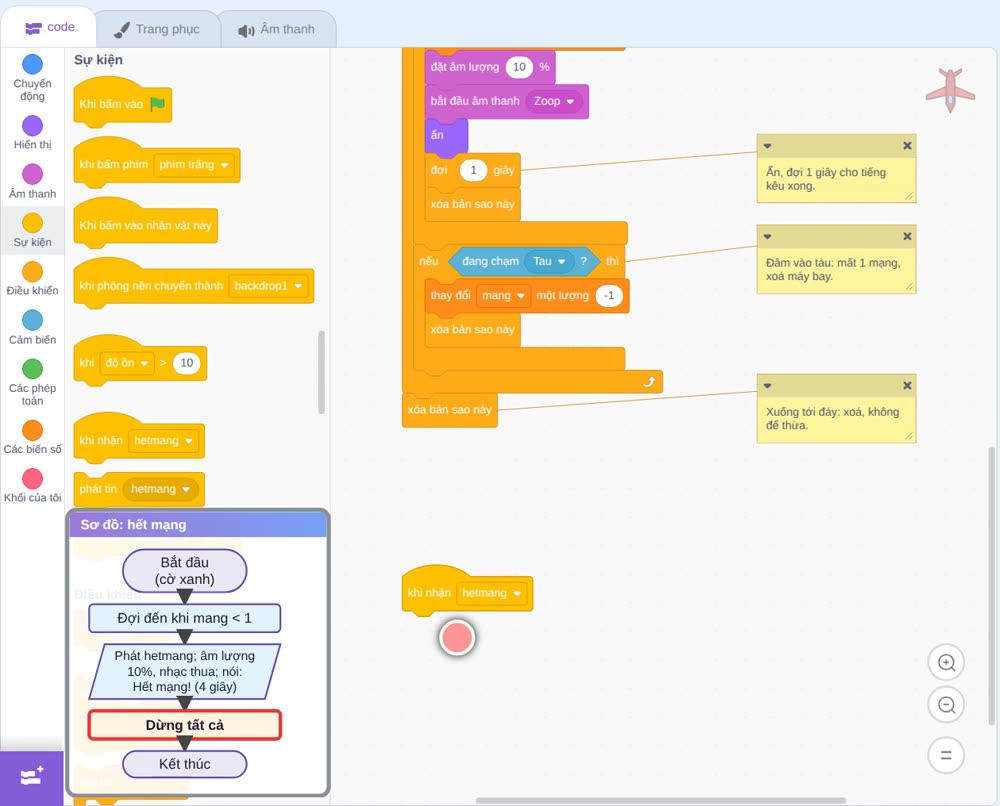Open the Điều khiển block category

(x=33, y=278)
